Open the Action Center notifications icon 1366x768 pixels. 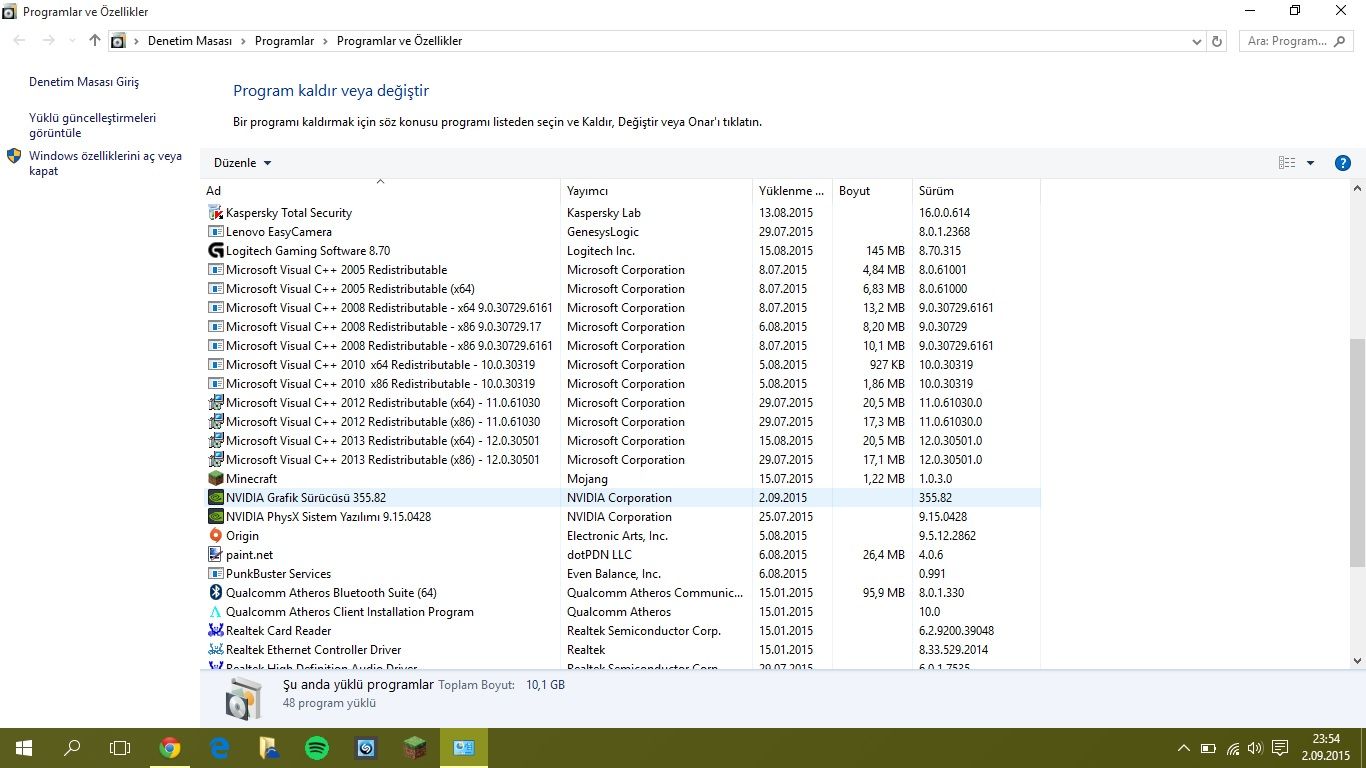[1280, 748]
